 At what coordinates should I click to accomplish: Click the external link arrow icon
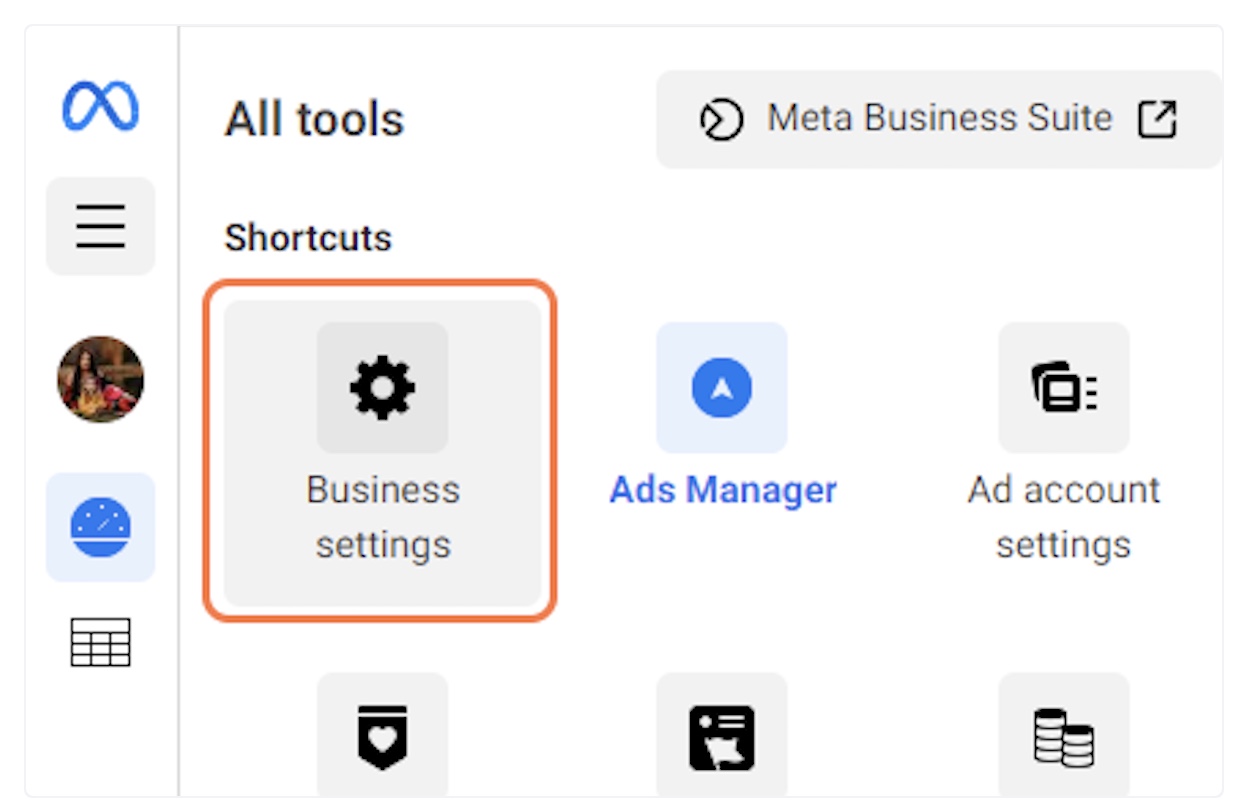point(1157,119)
